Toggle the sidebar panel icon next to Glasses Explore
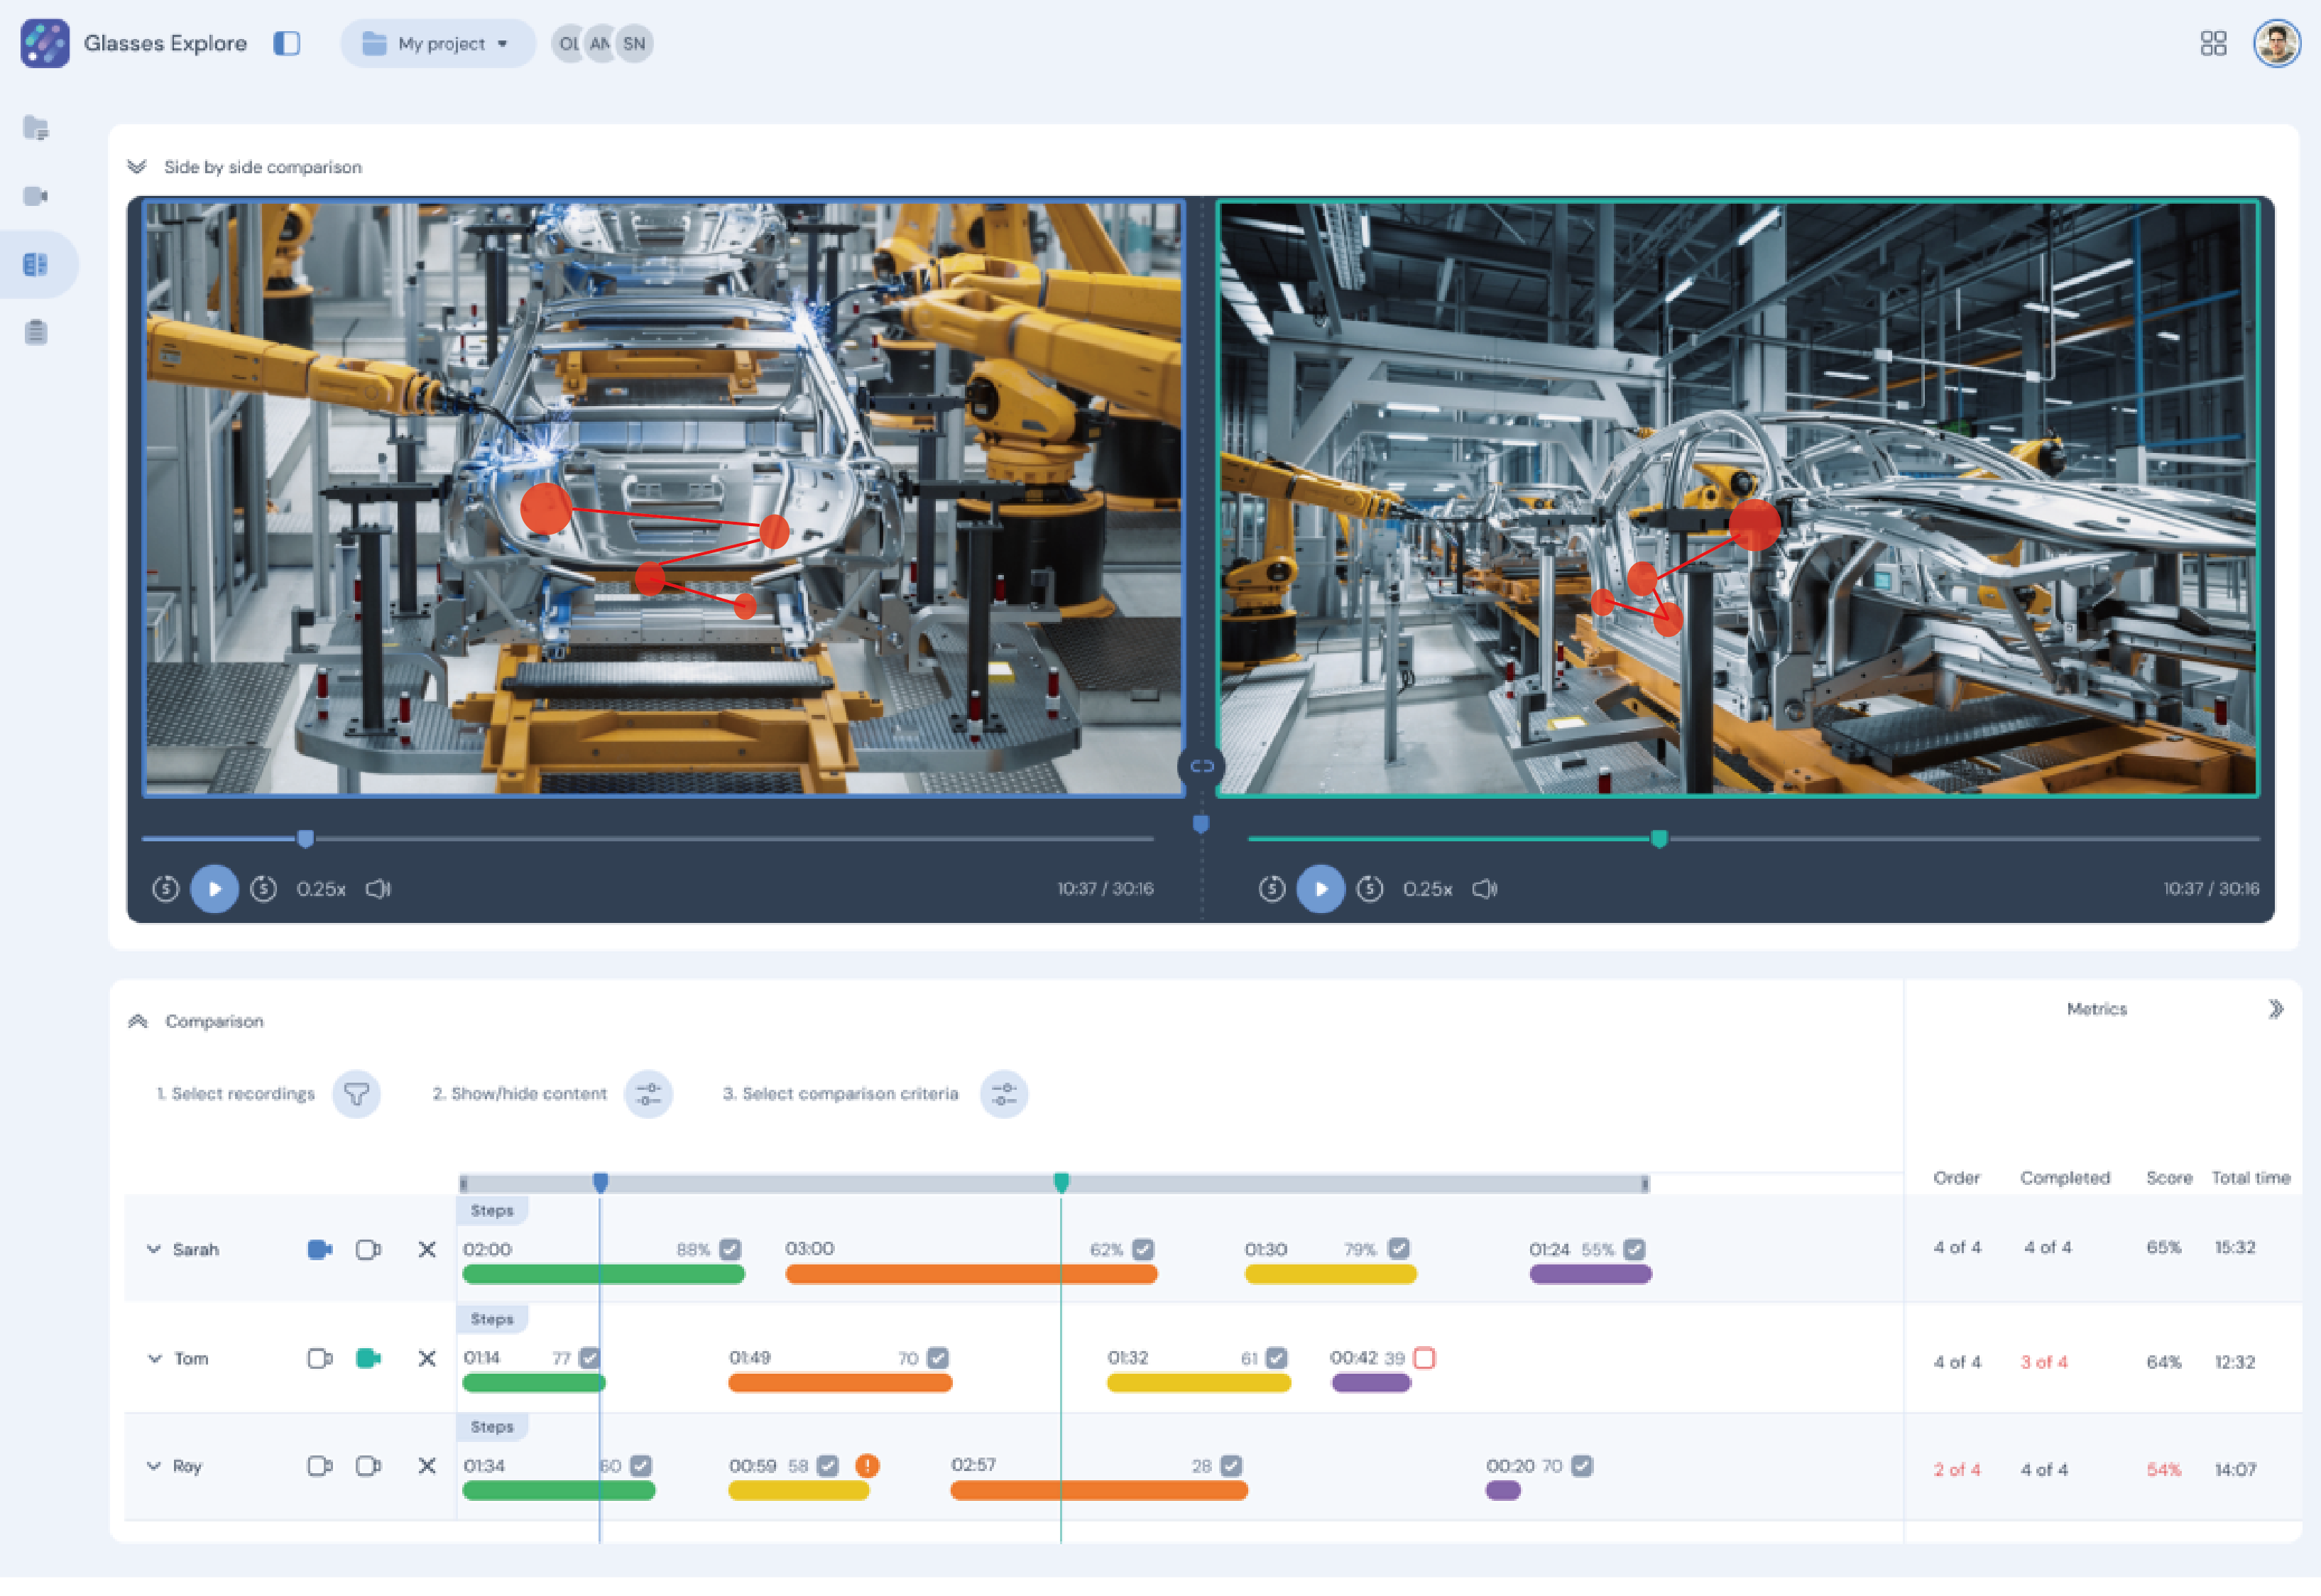Viewport: 2321px width, 1596px height. click(287, 44)
